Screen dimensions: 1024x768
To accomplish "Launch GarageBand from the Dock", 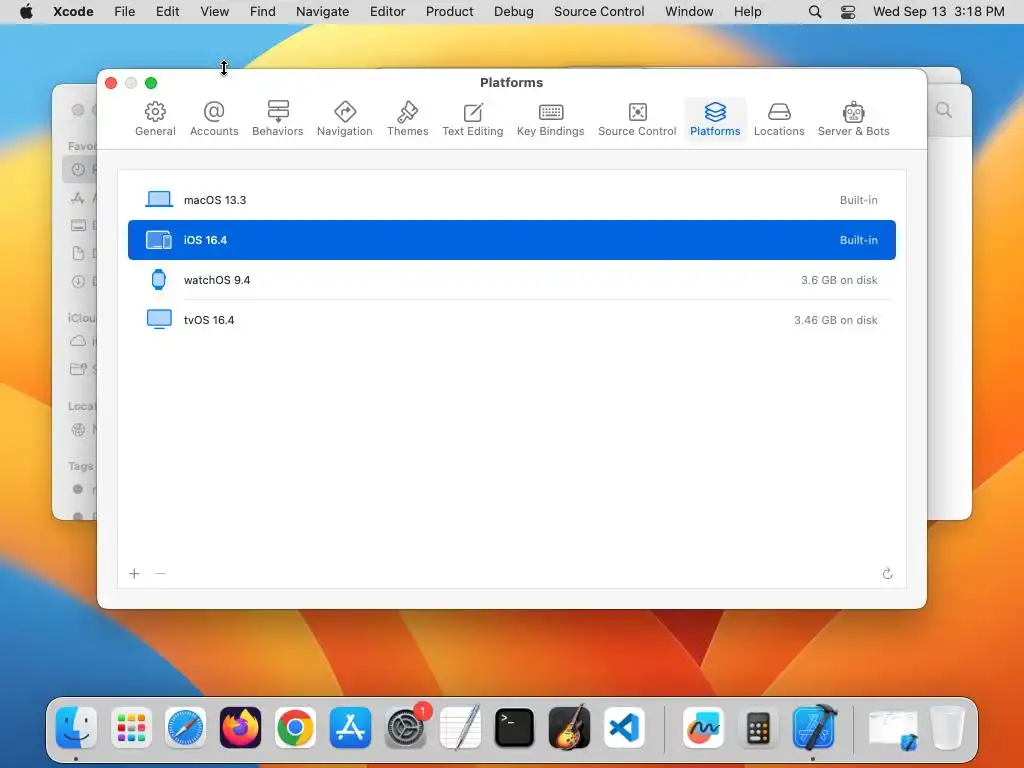I will (569, 728).
